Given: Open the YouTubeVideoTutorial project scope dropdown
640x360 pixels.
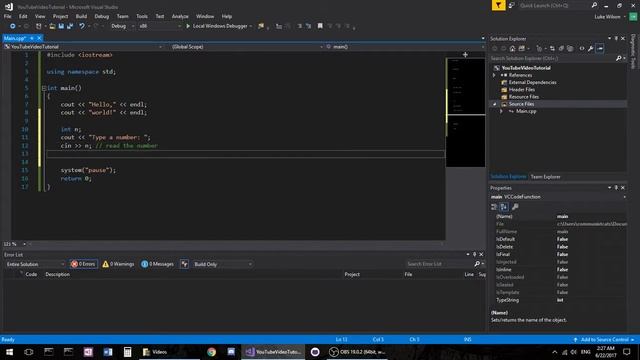Looking at the screenshot, I should tap(83, 47).
